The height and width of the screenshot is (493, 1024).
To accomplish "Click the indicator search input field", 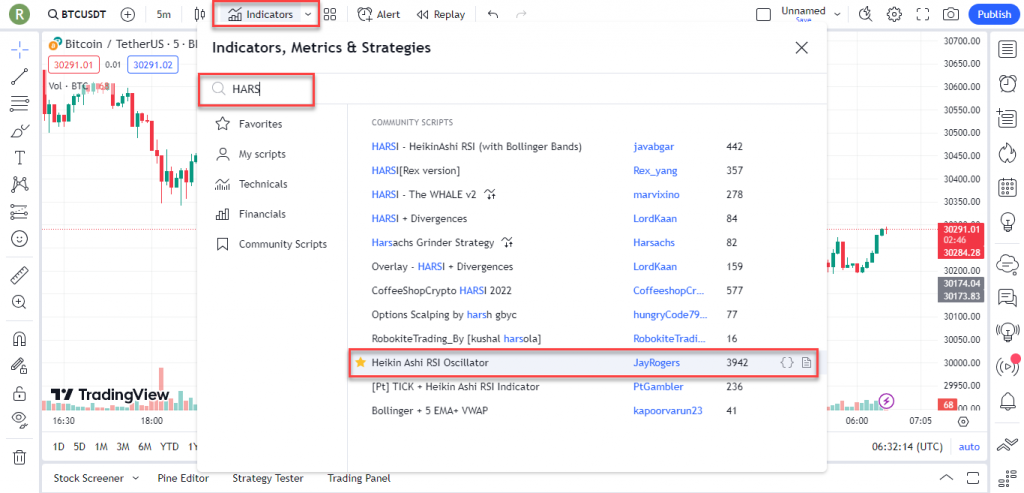I will pos(268,89).
